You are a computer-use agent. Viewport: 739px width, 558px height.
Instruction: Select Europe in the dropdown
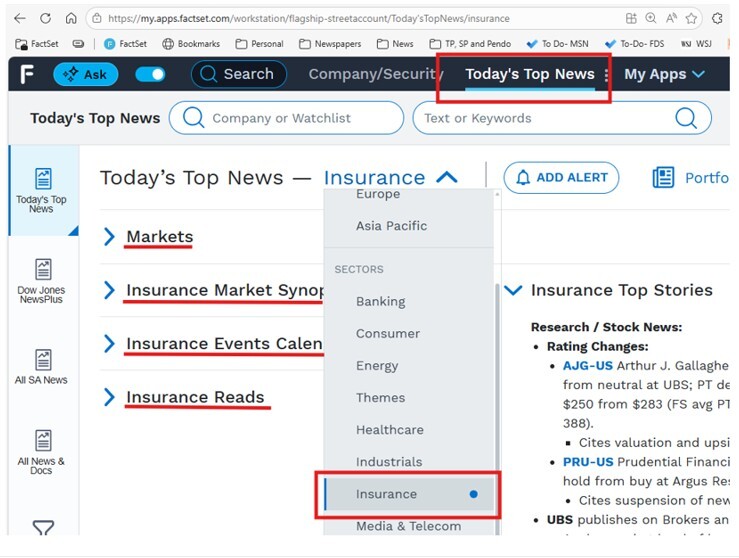point(378,194)
